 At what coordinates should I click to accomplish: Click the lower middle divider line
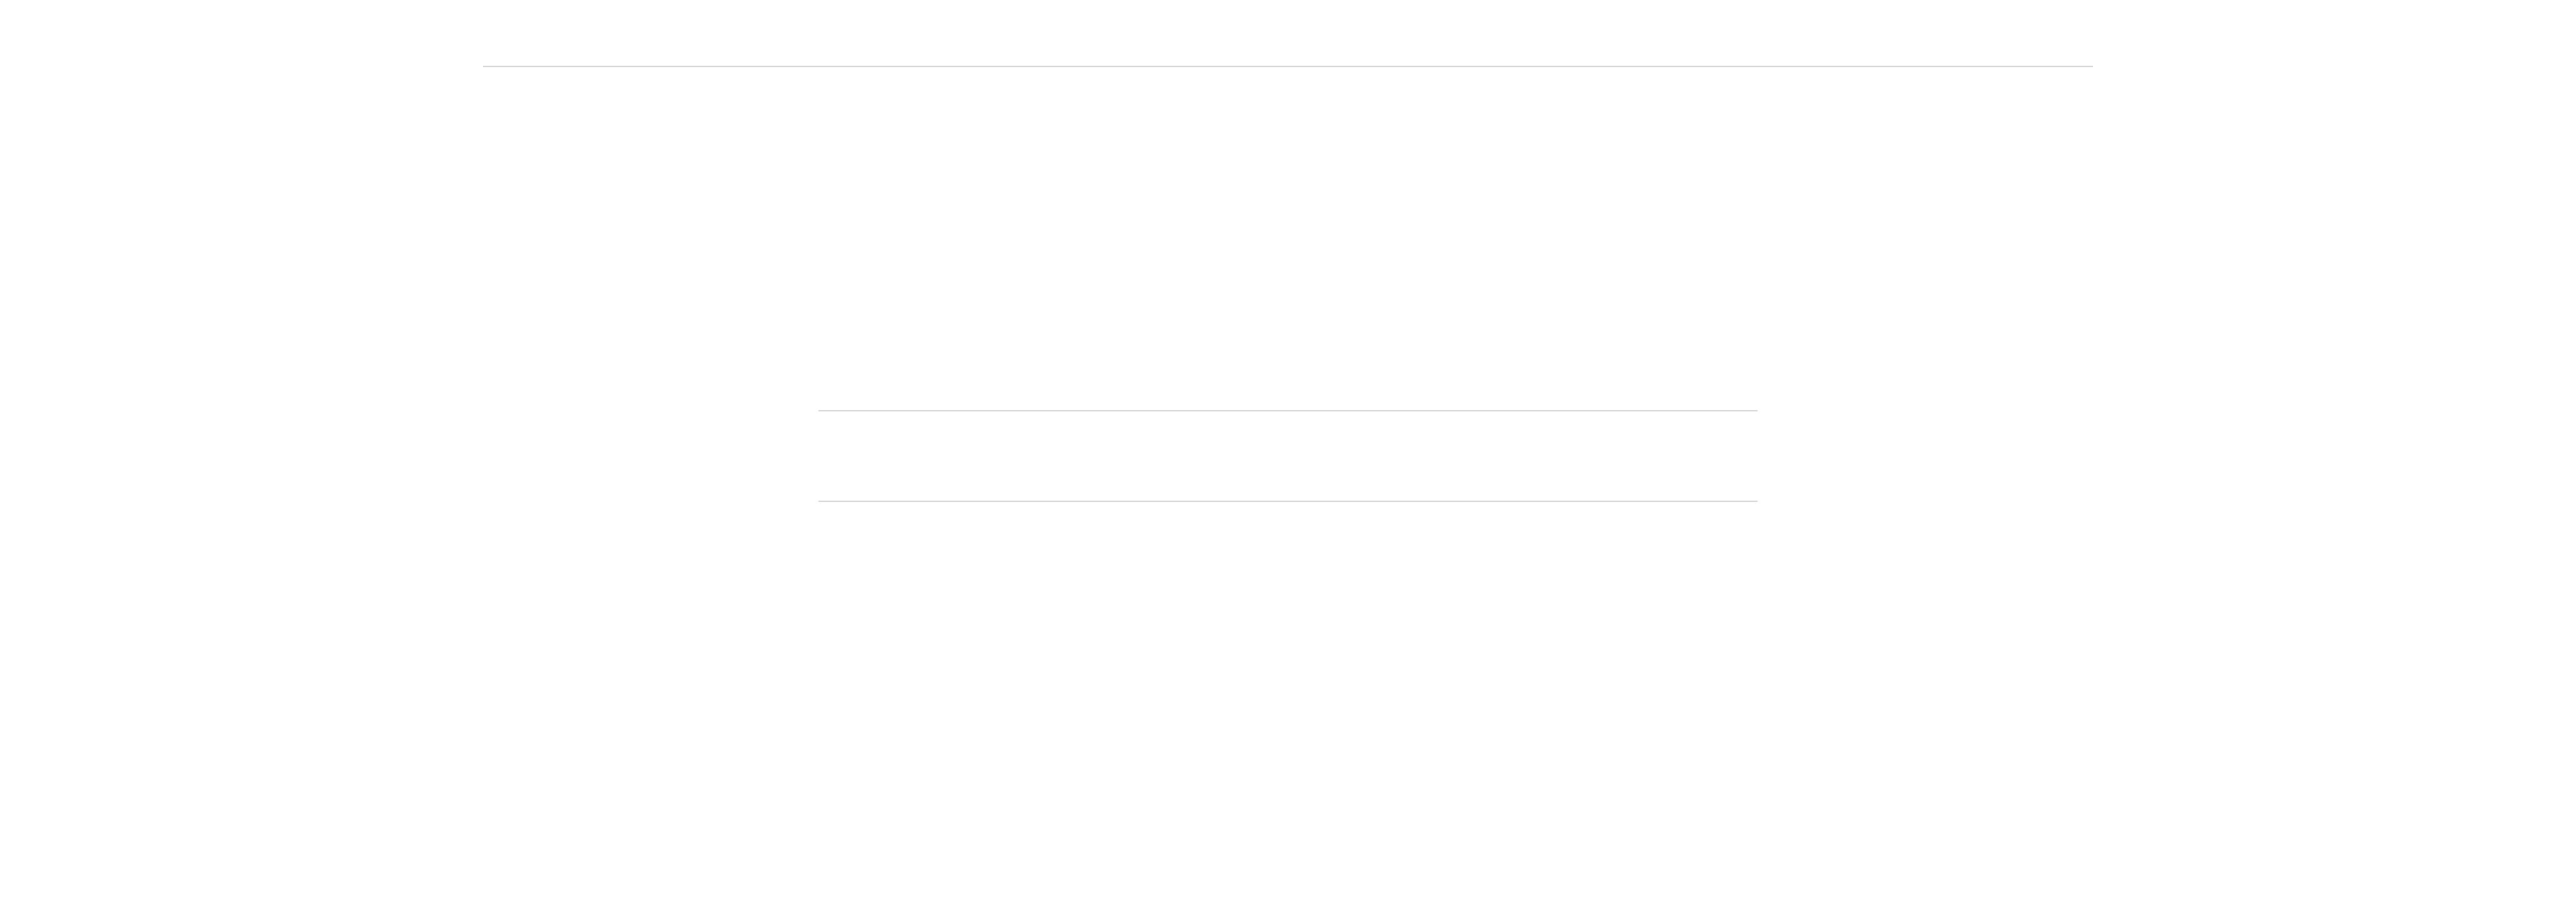1287,501
